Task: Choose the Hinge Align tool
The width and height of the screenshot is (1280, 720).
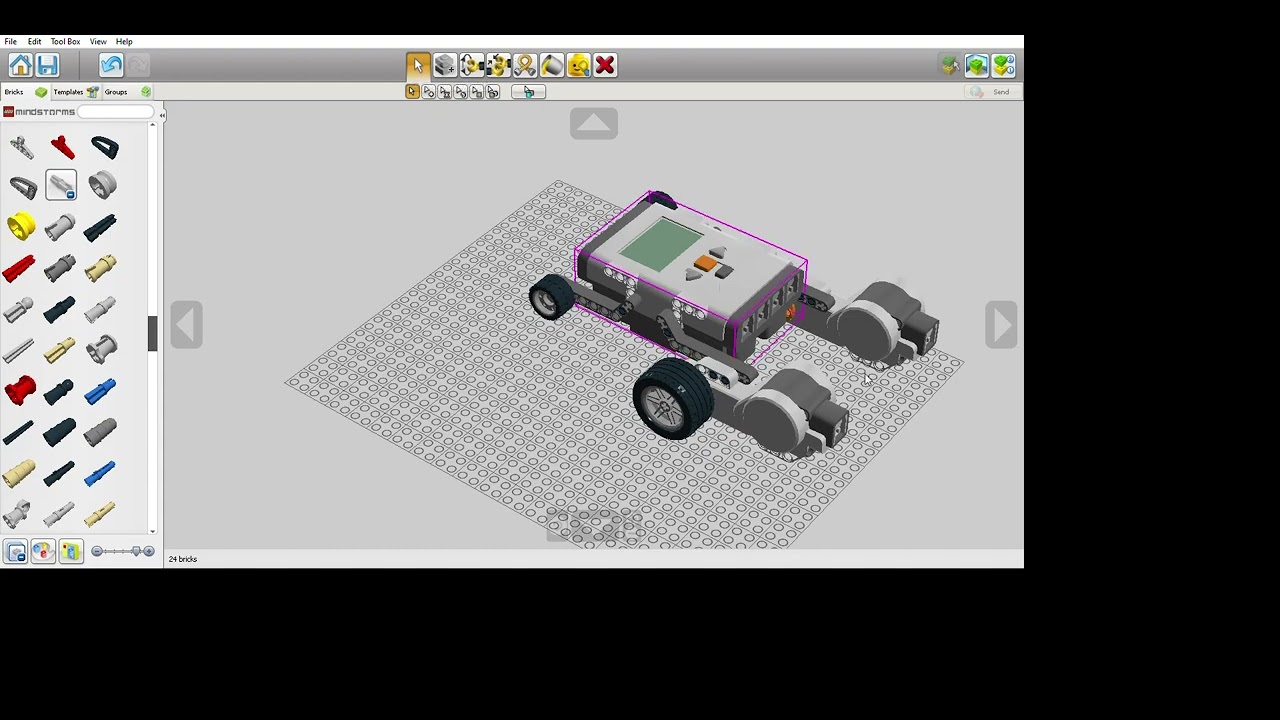Action: coord(498,66)
